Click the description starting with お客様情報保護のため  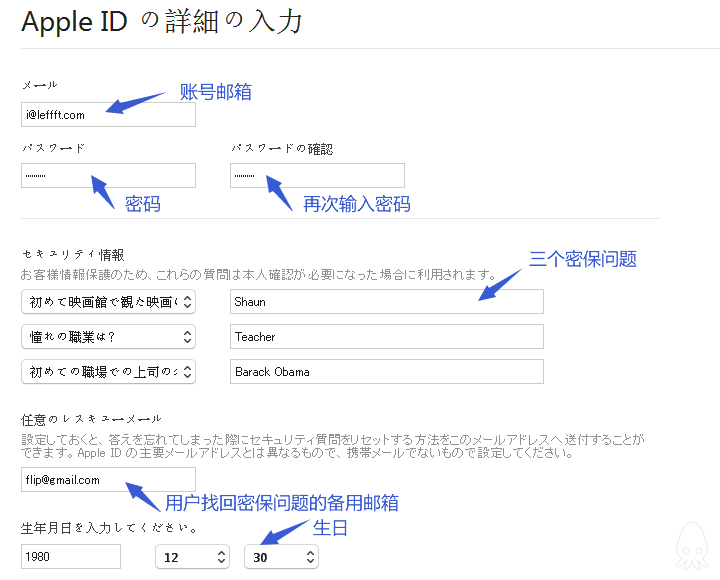(x=258, y=275)
